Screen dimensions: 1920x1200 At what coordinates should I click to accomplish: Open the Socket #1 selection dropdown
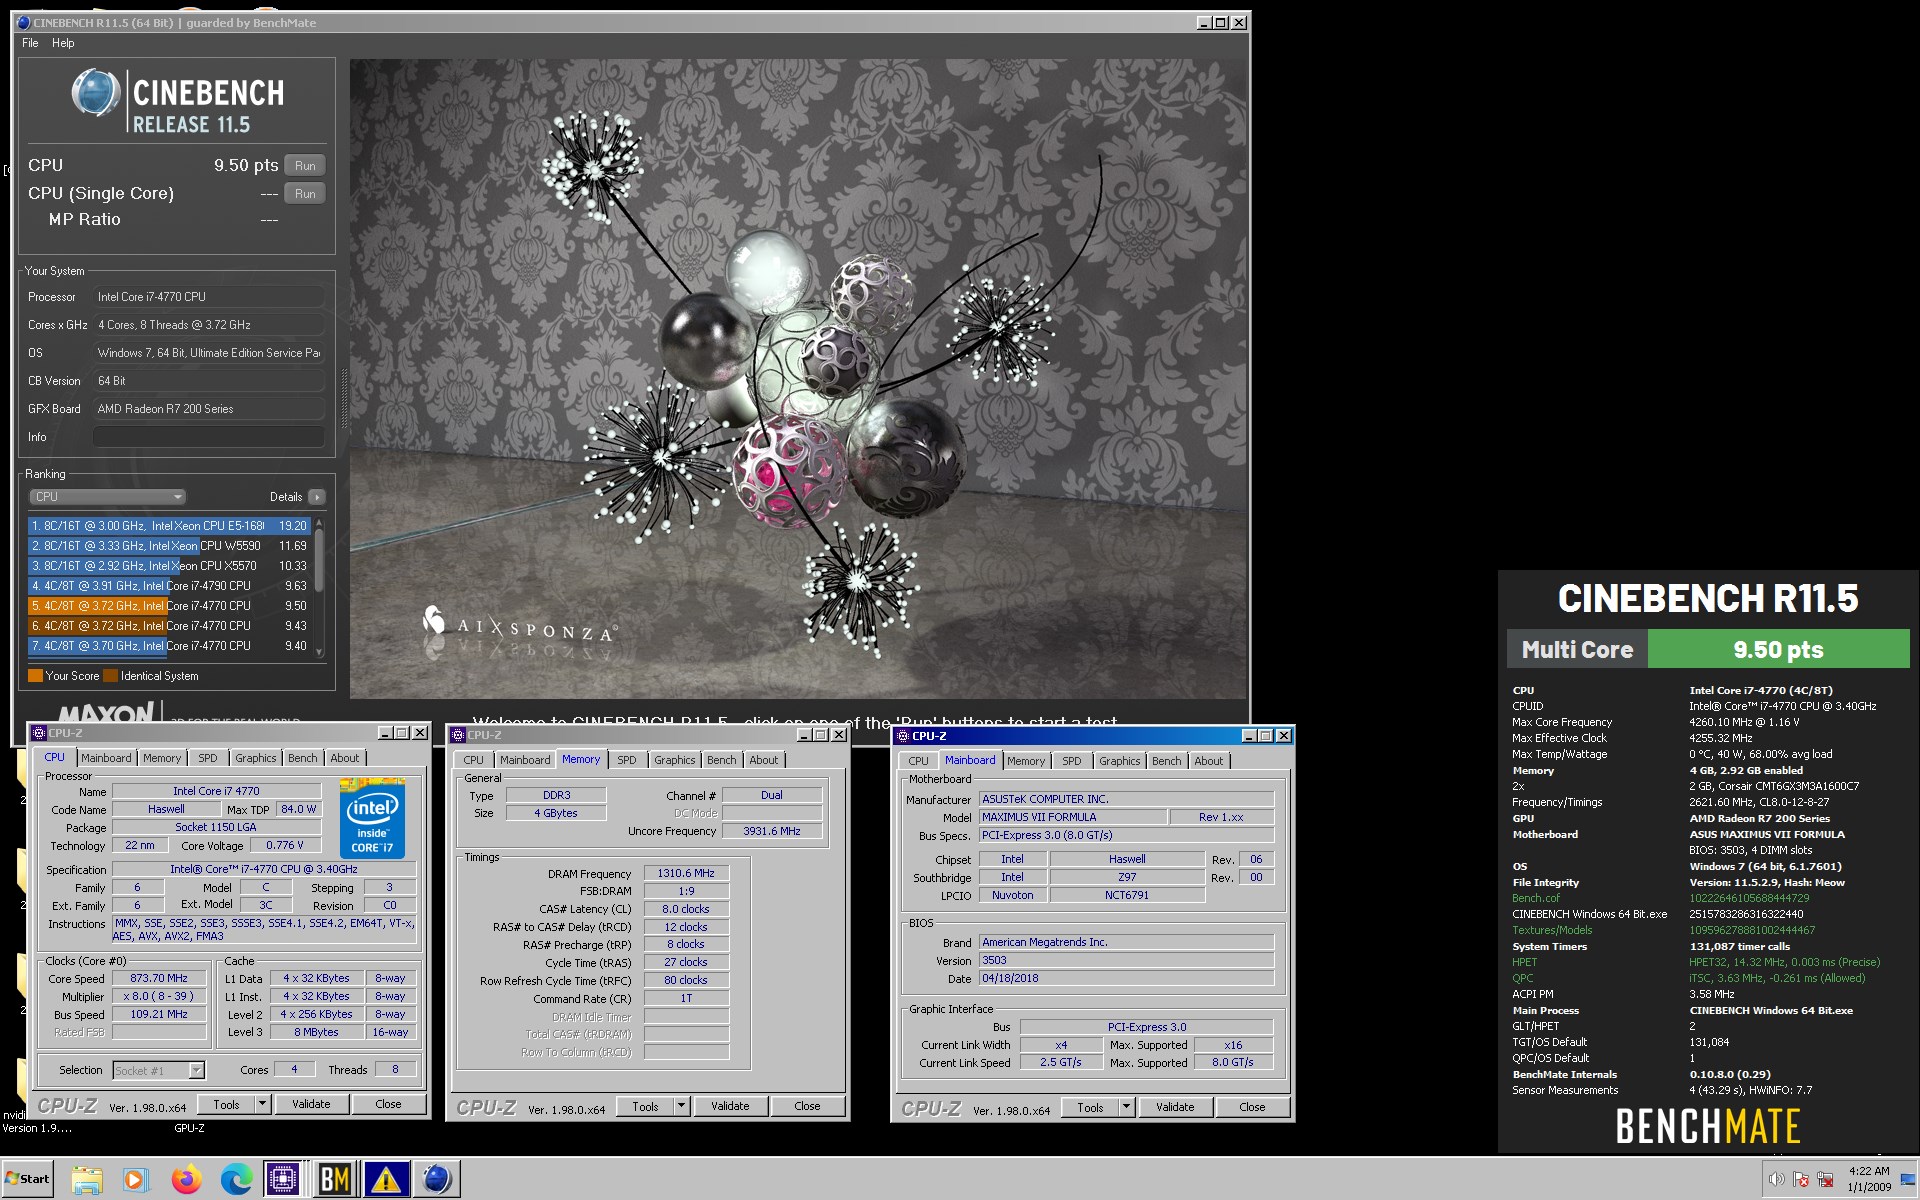tap(159, 1070)
